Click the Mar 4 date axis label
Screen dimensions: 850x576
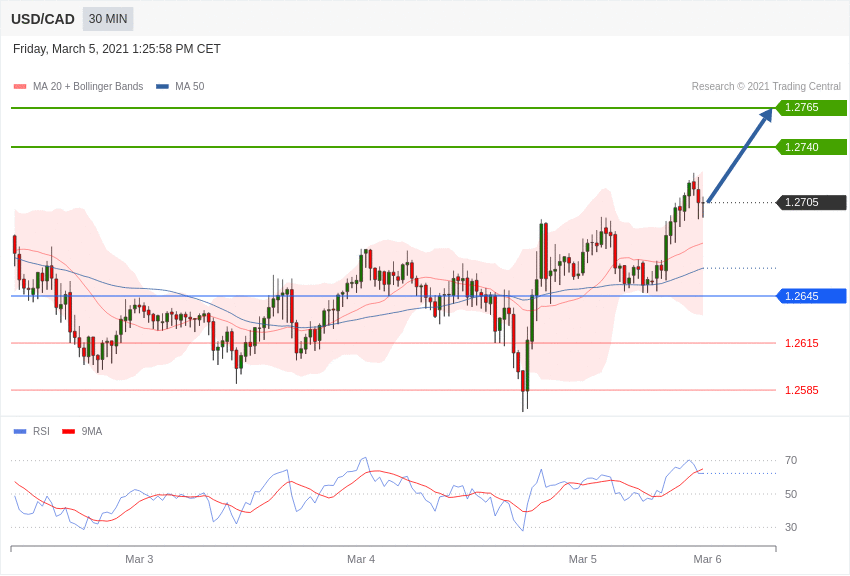(x=361, y=559)
